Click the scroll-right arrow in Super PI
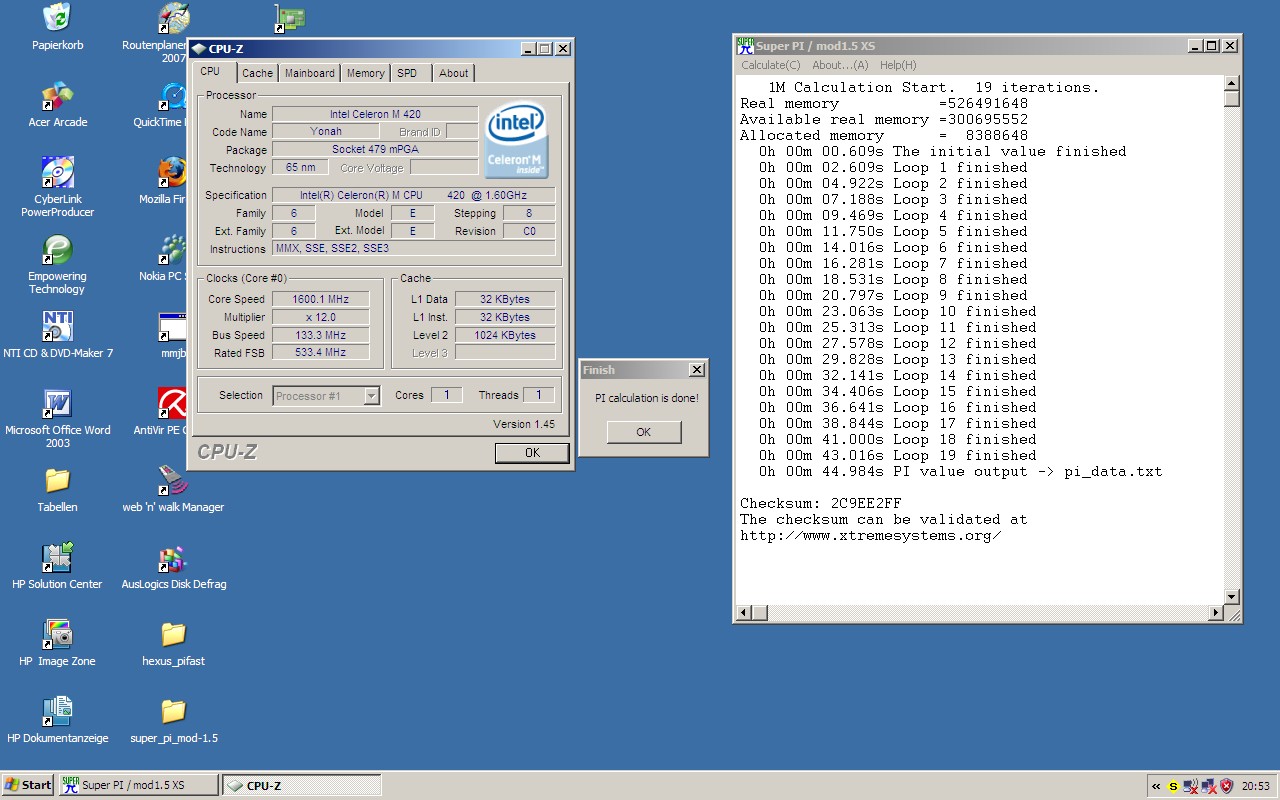The height and width of the screenshot is (800, 1280). coord(1216,612)
